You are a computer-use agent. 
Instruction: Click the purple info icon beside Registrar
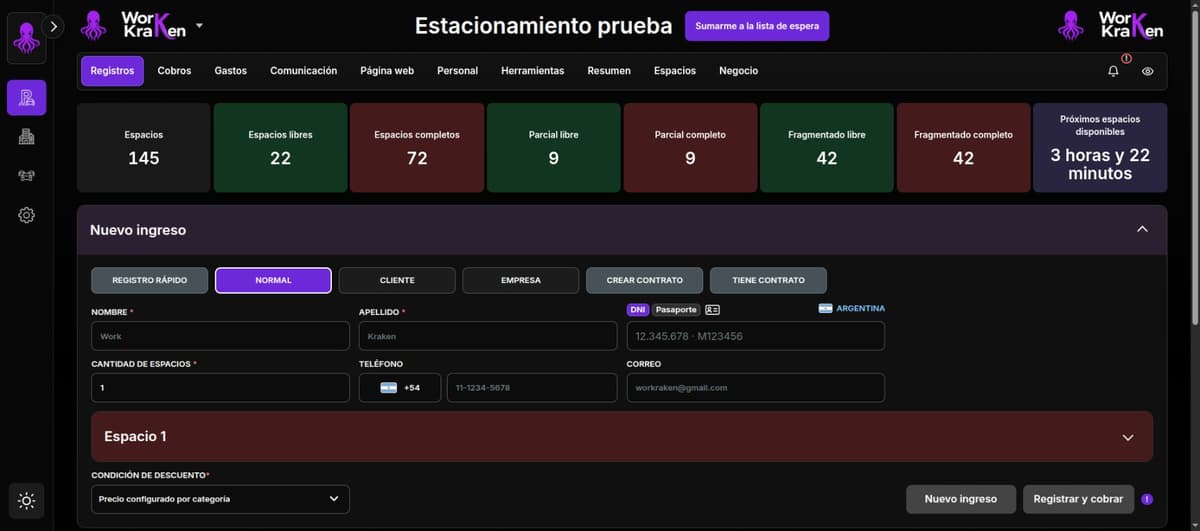click(1147, 499)
